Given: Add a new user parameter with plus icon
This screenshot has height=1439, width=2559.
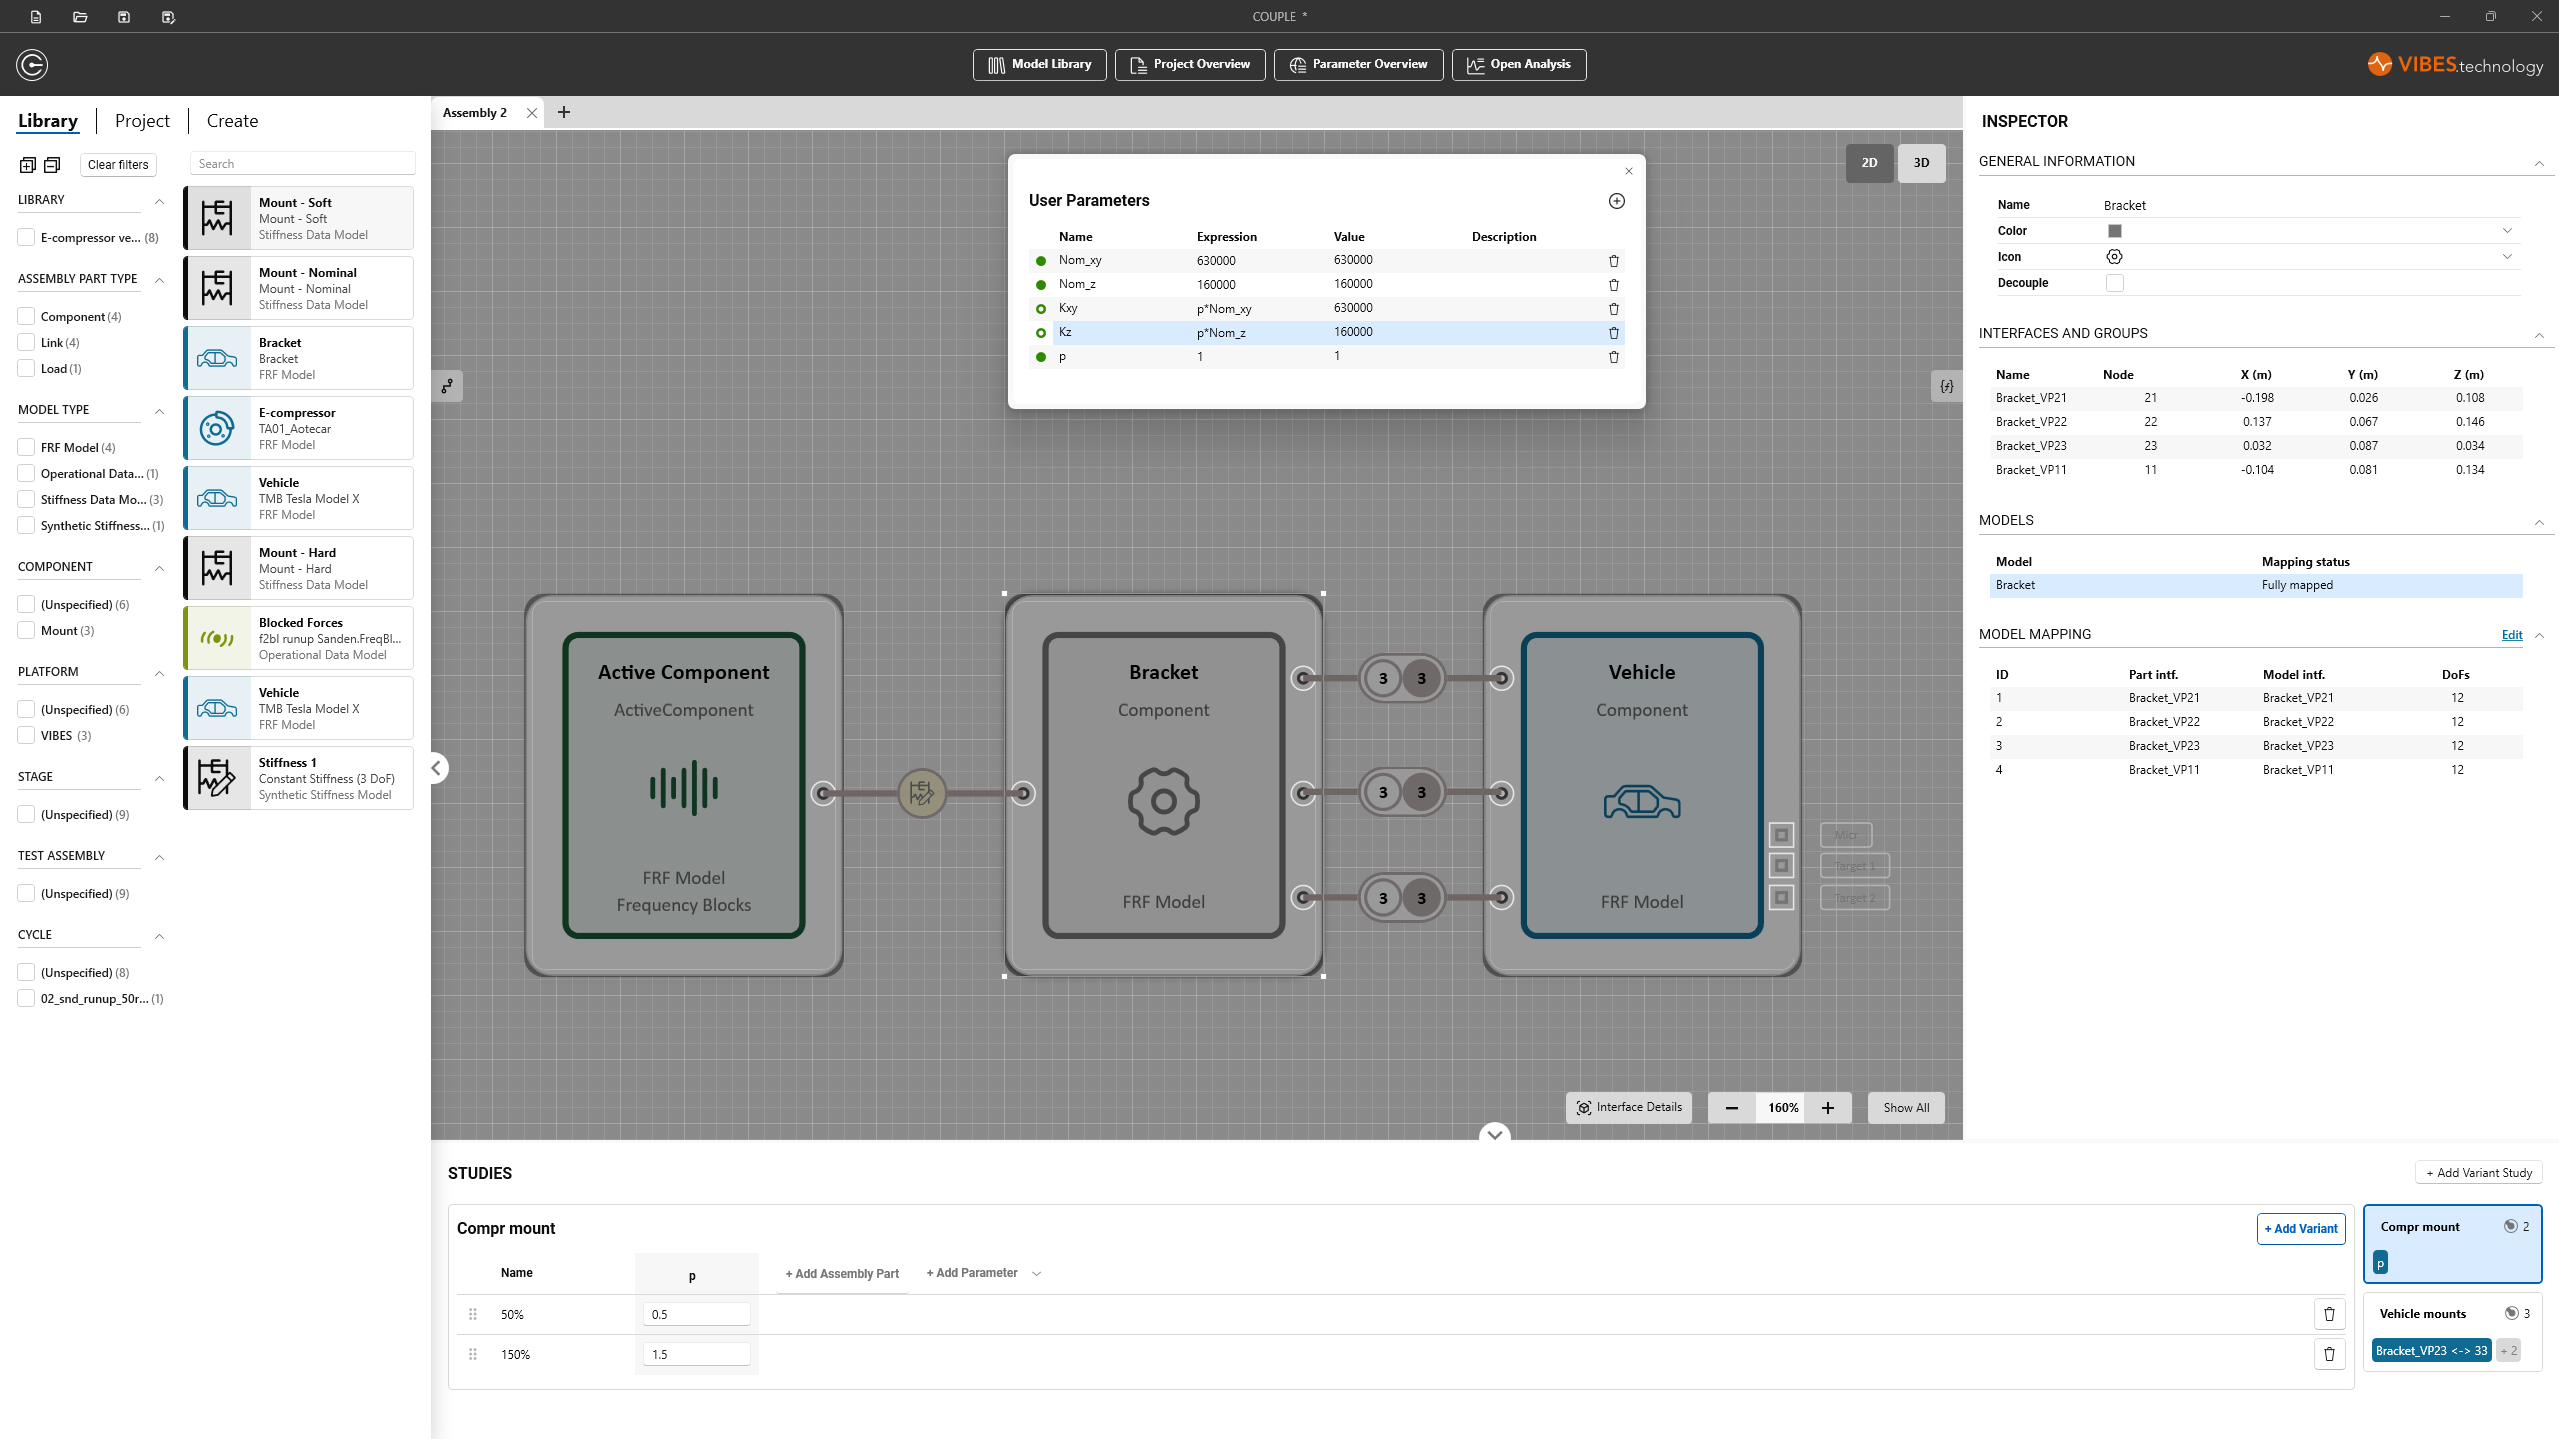Looking at the screenshot, I should pos(1616,201).
